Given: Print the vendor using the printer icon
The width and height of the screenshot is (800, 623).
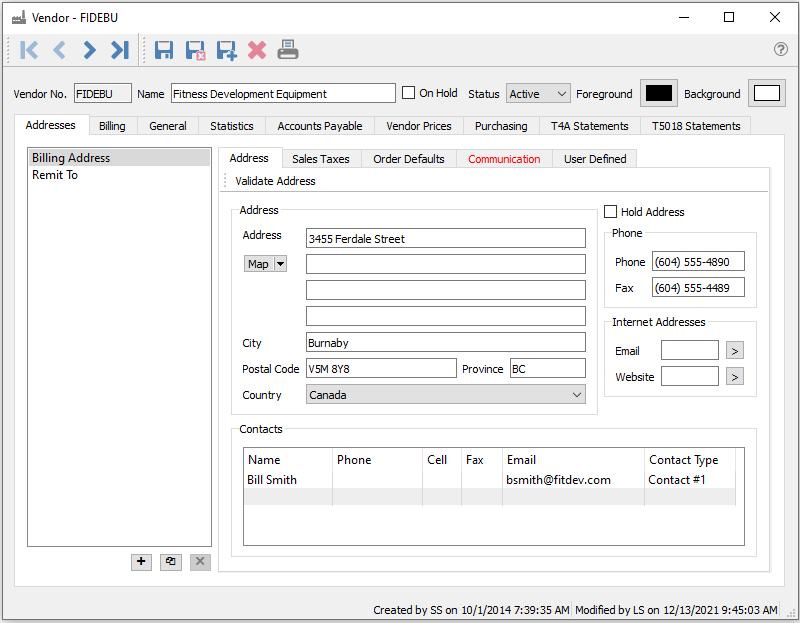Looking at the screenshot, I should pyautogui.click(x=288, y=50).
